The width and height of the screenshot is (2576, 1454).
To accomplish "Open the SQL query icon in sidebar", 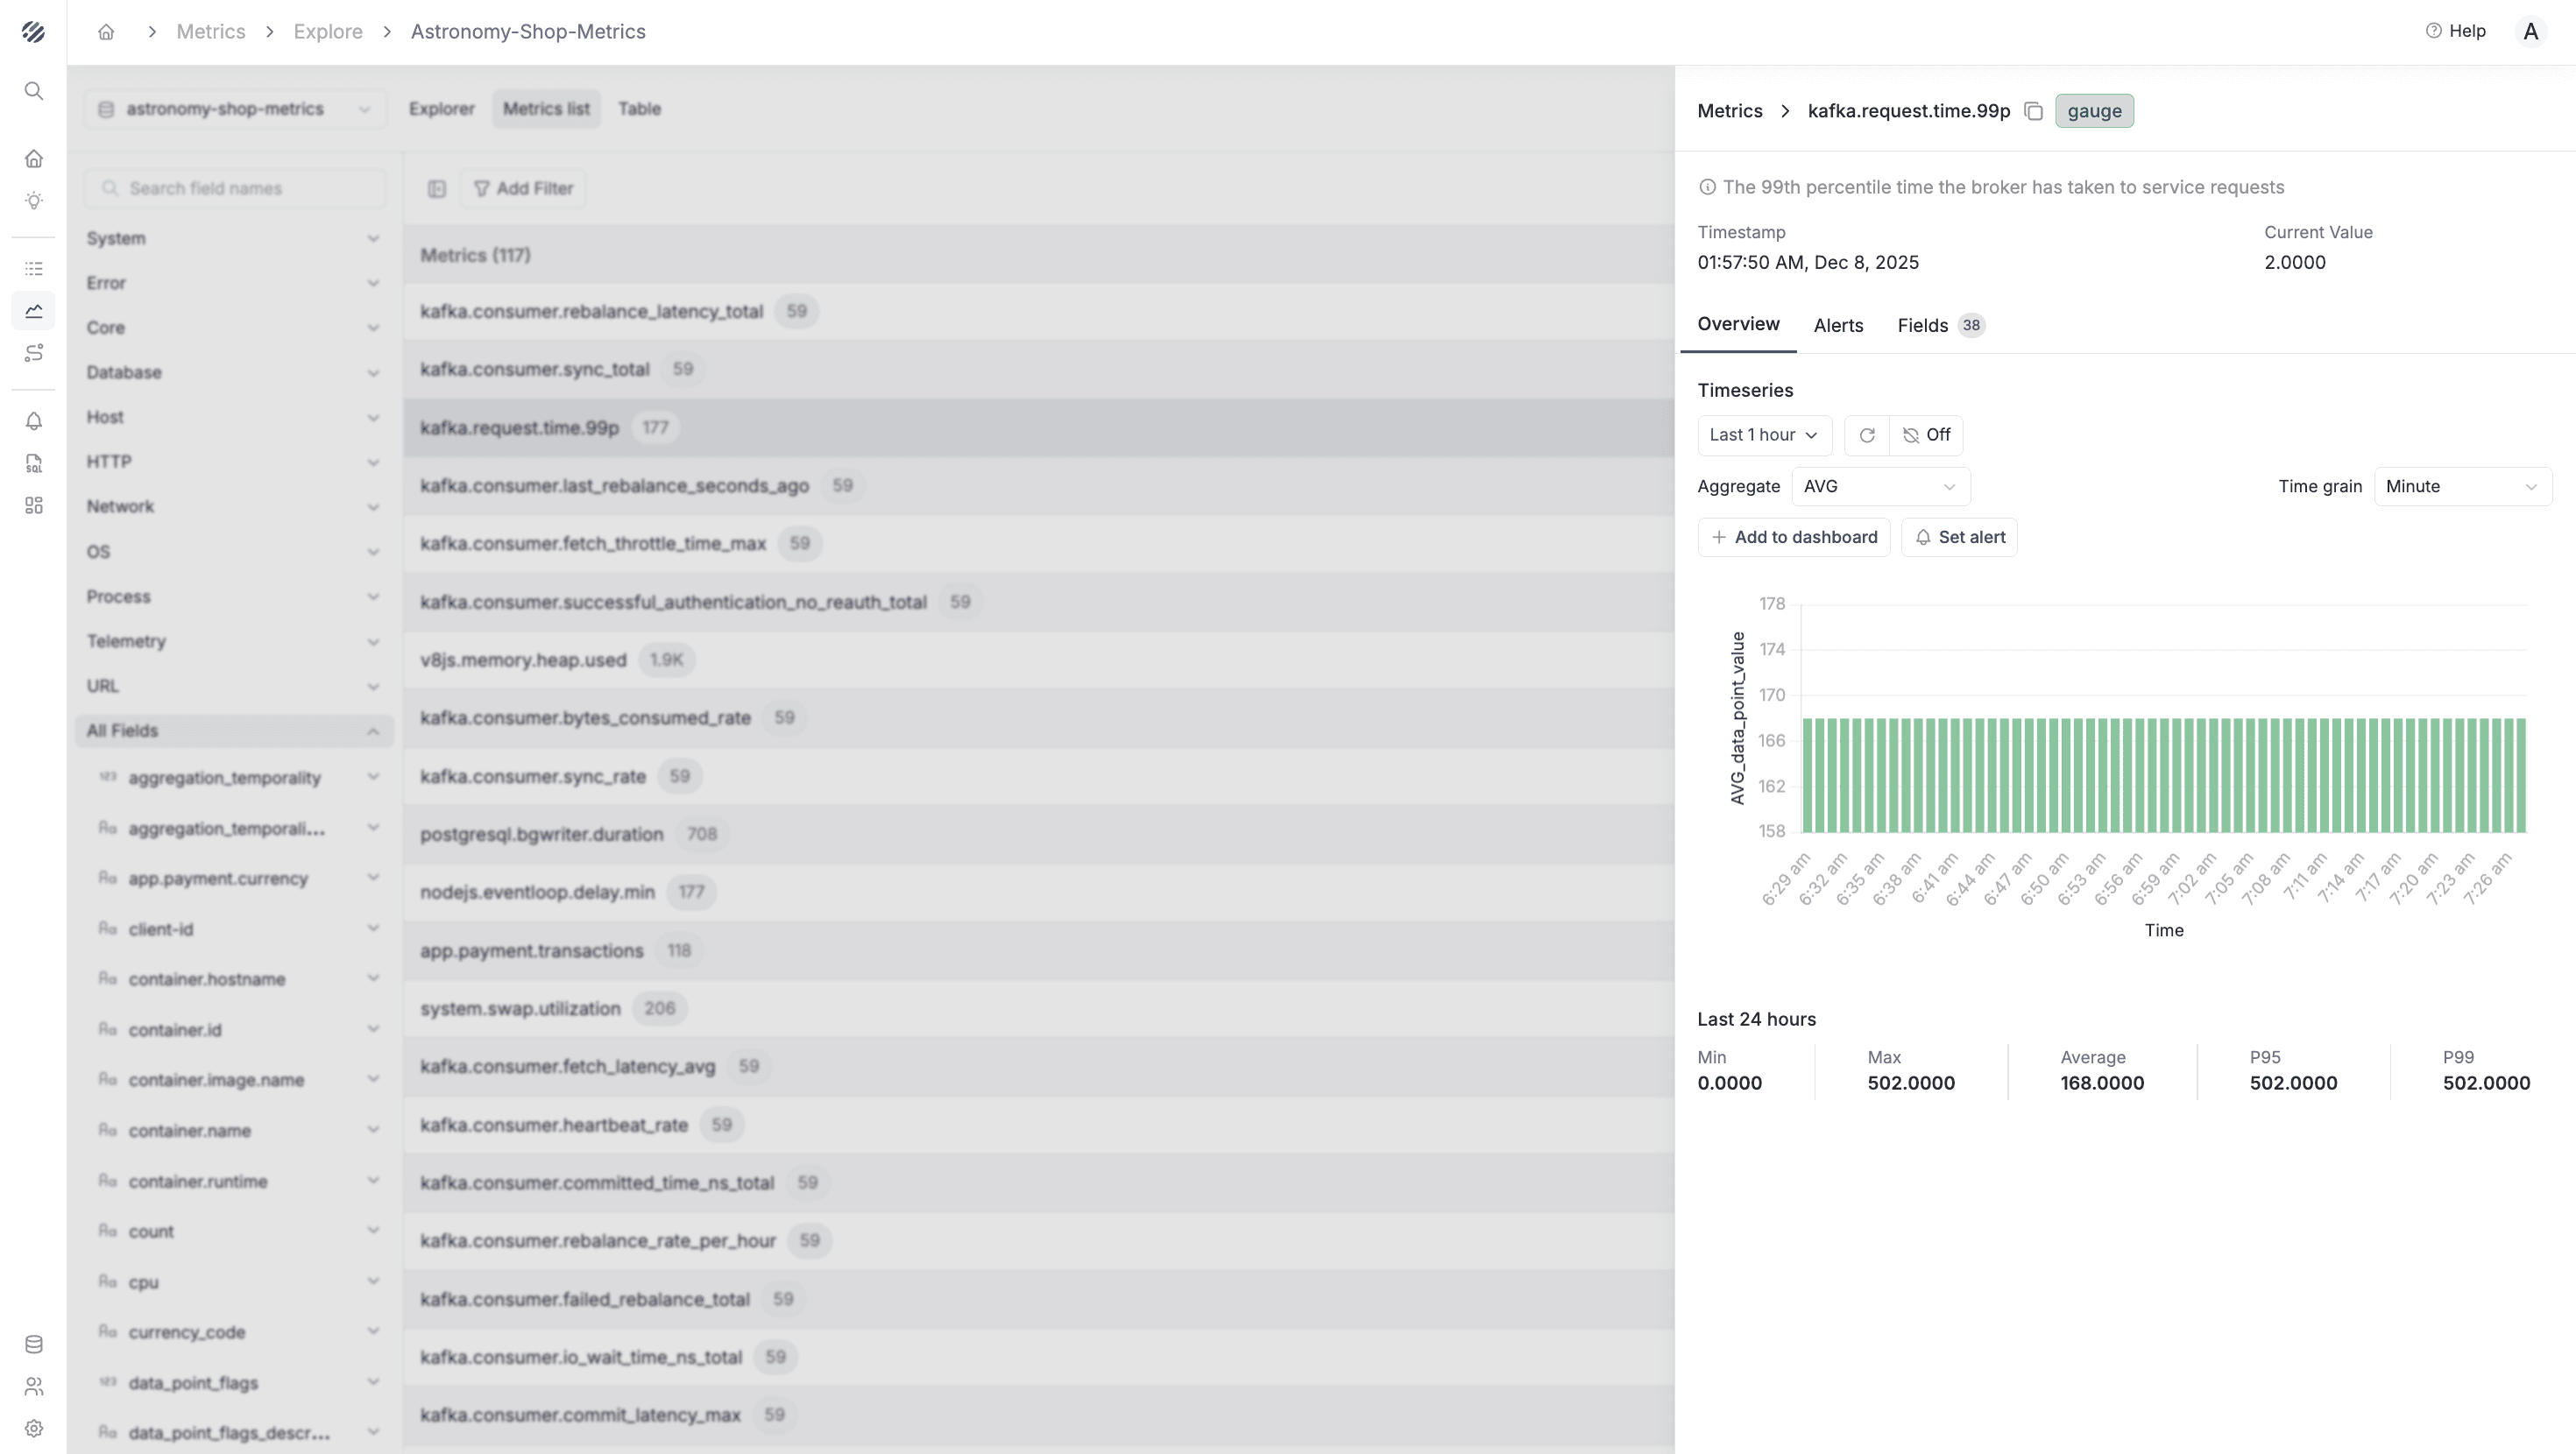I will click(x=33, y=463).
